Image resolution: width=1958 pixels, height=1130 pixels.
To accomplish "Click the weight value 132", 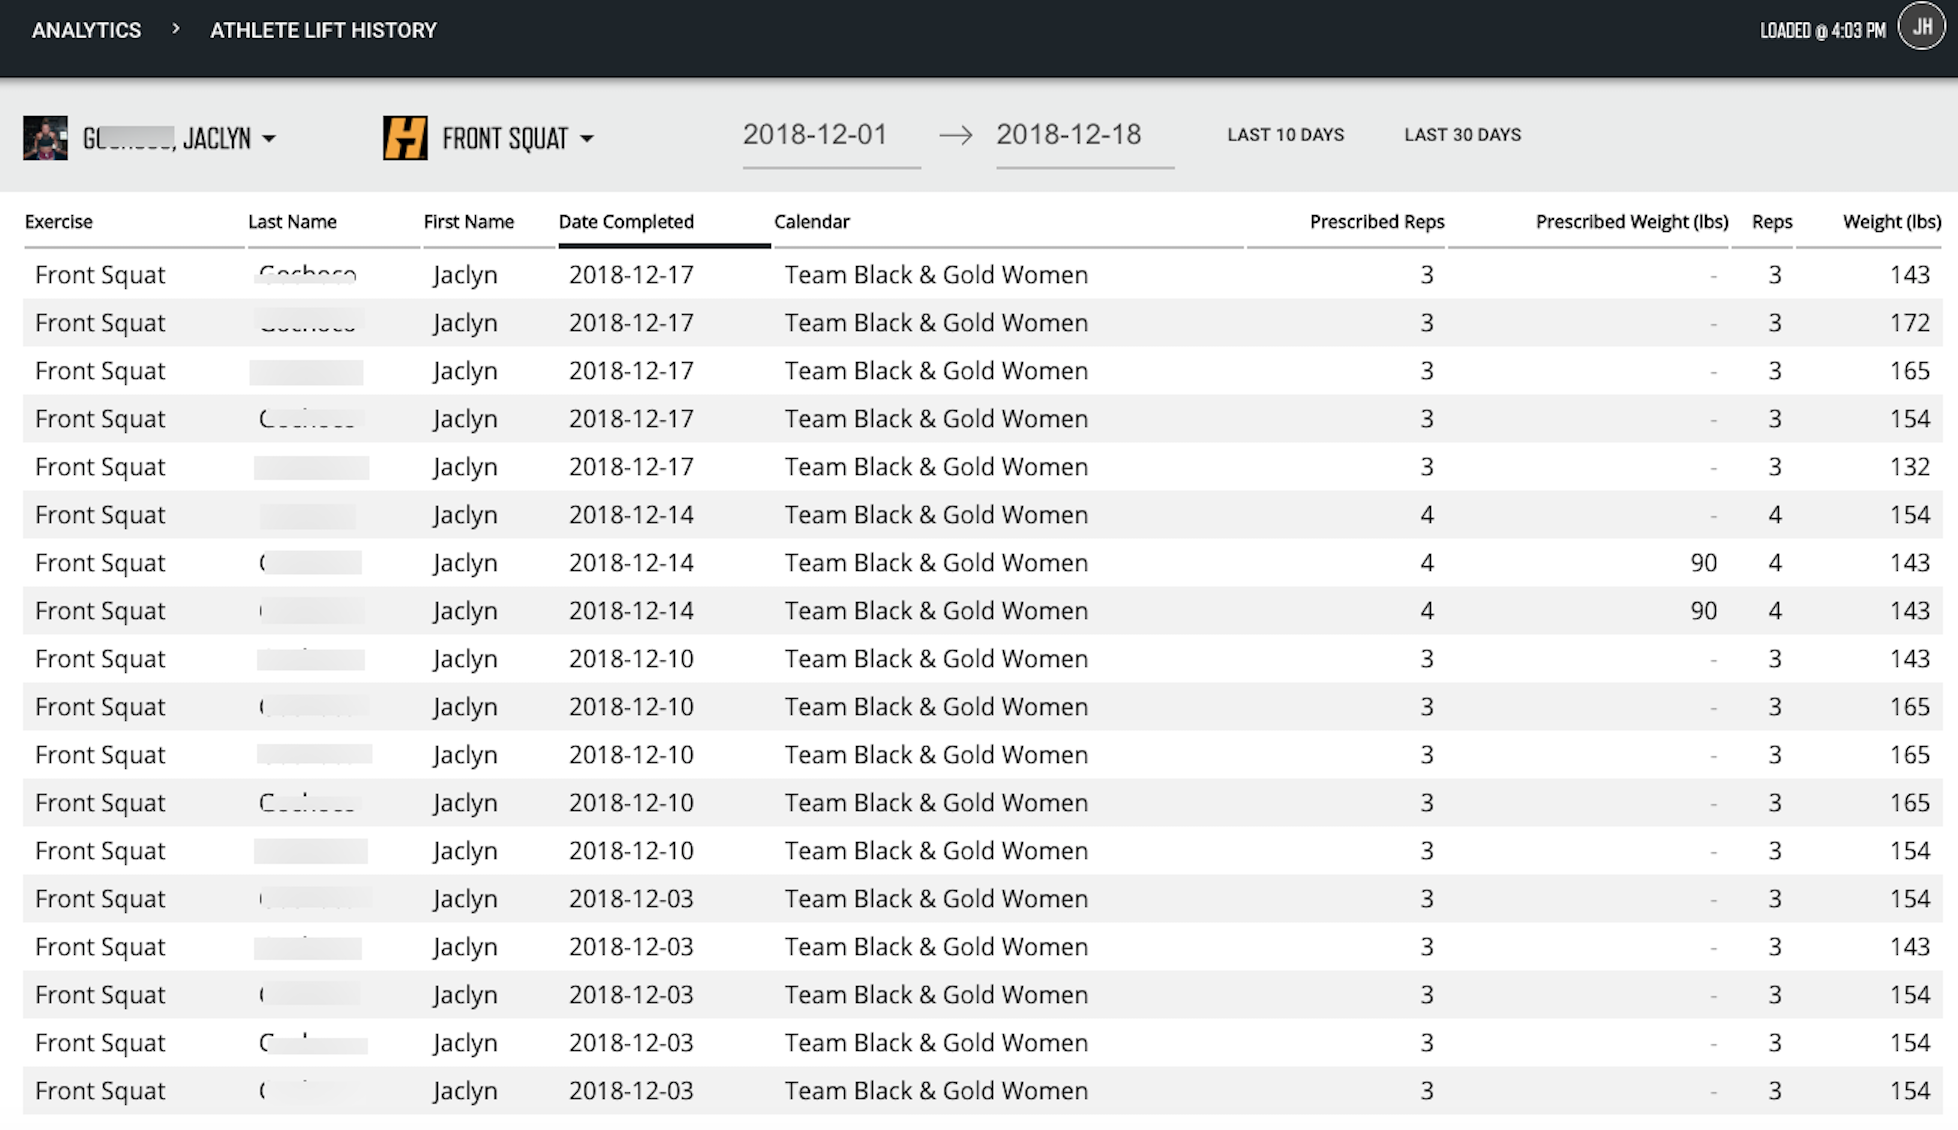I will (x=1909, y=467).
